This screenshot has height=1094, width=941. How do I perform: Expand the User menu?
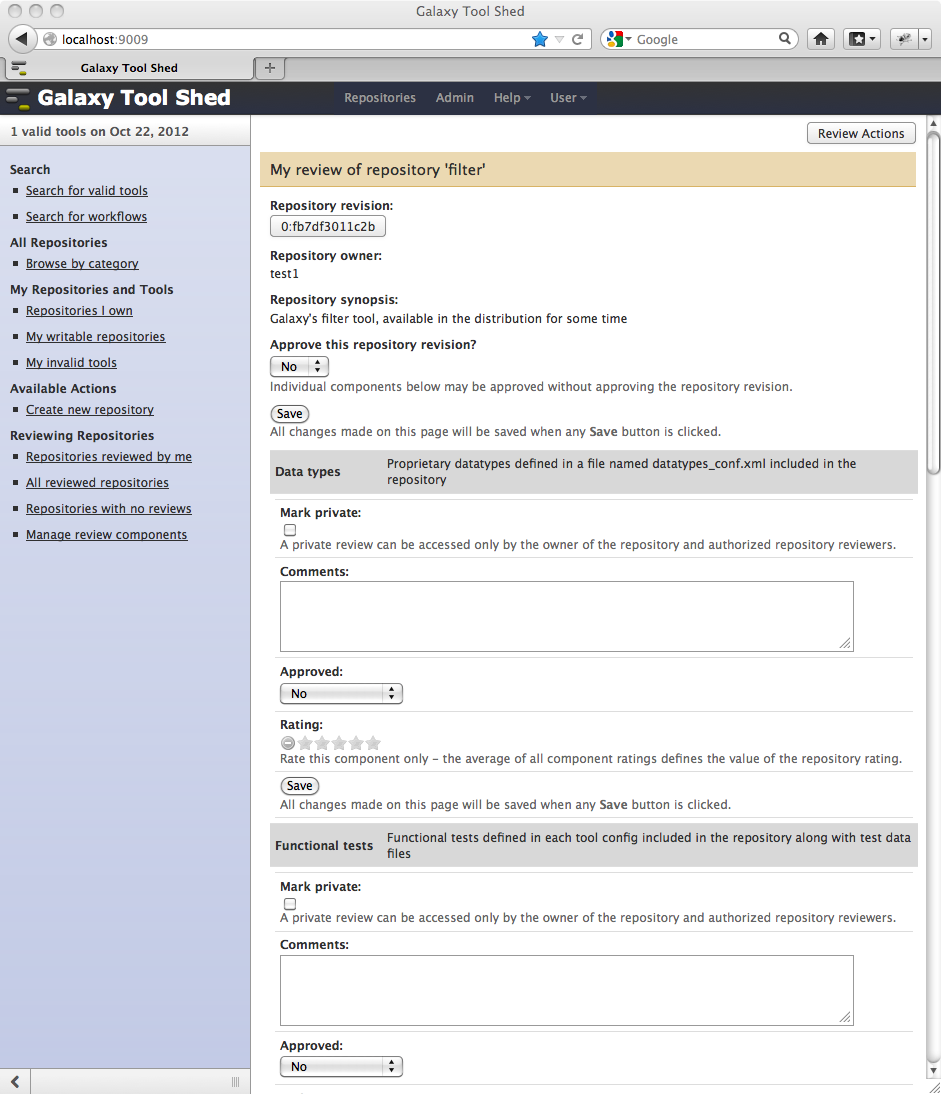(568, 98)
